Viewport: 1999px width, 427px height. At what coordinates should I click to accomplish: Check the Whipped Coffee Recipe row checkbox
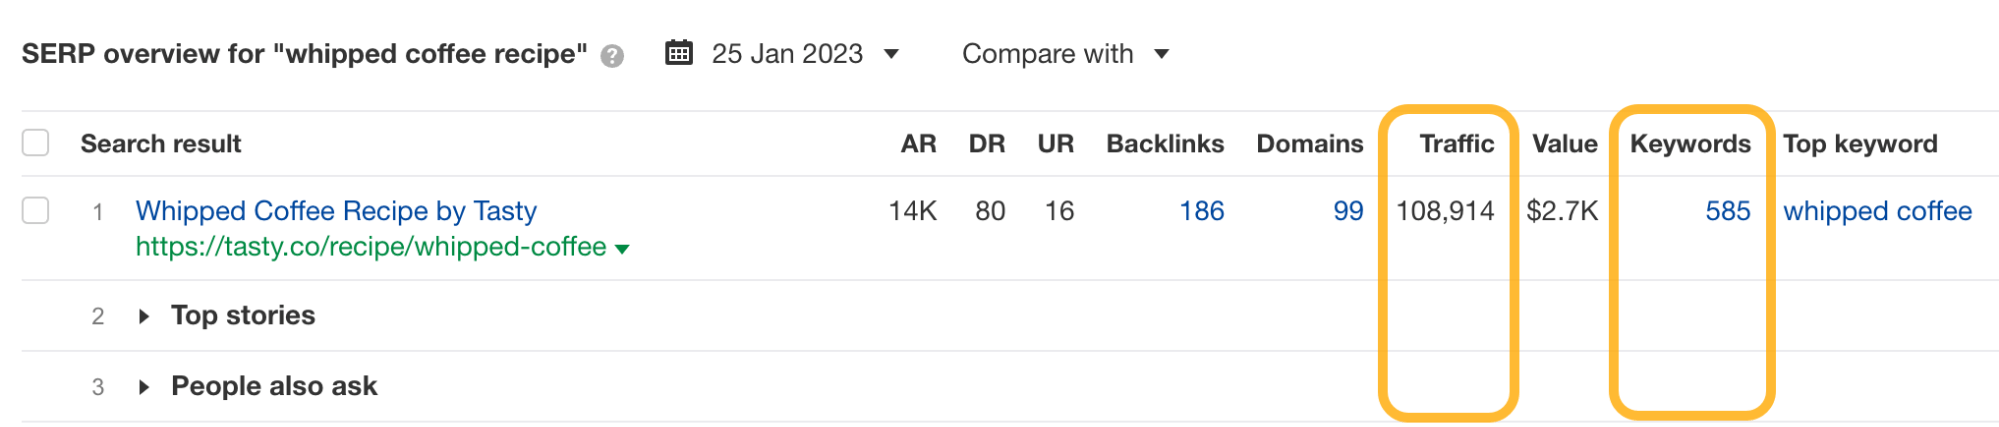[x=36, y=210]
